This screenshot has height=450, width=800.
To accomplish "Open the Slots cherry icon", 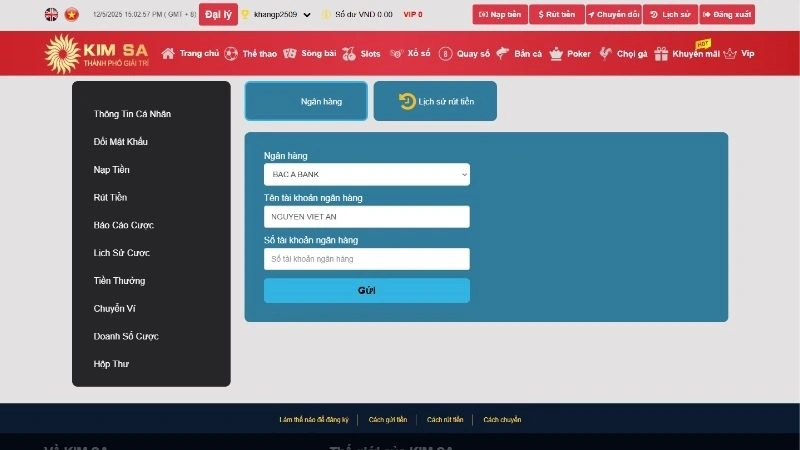I will click(349, 53).
